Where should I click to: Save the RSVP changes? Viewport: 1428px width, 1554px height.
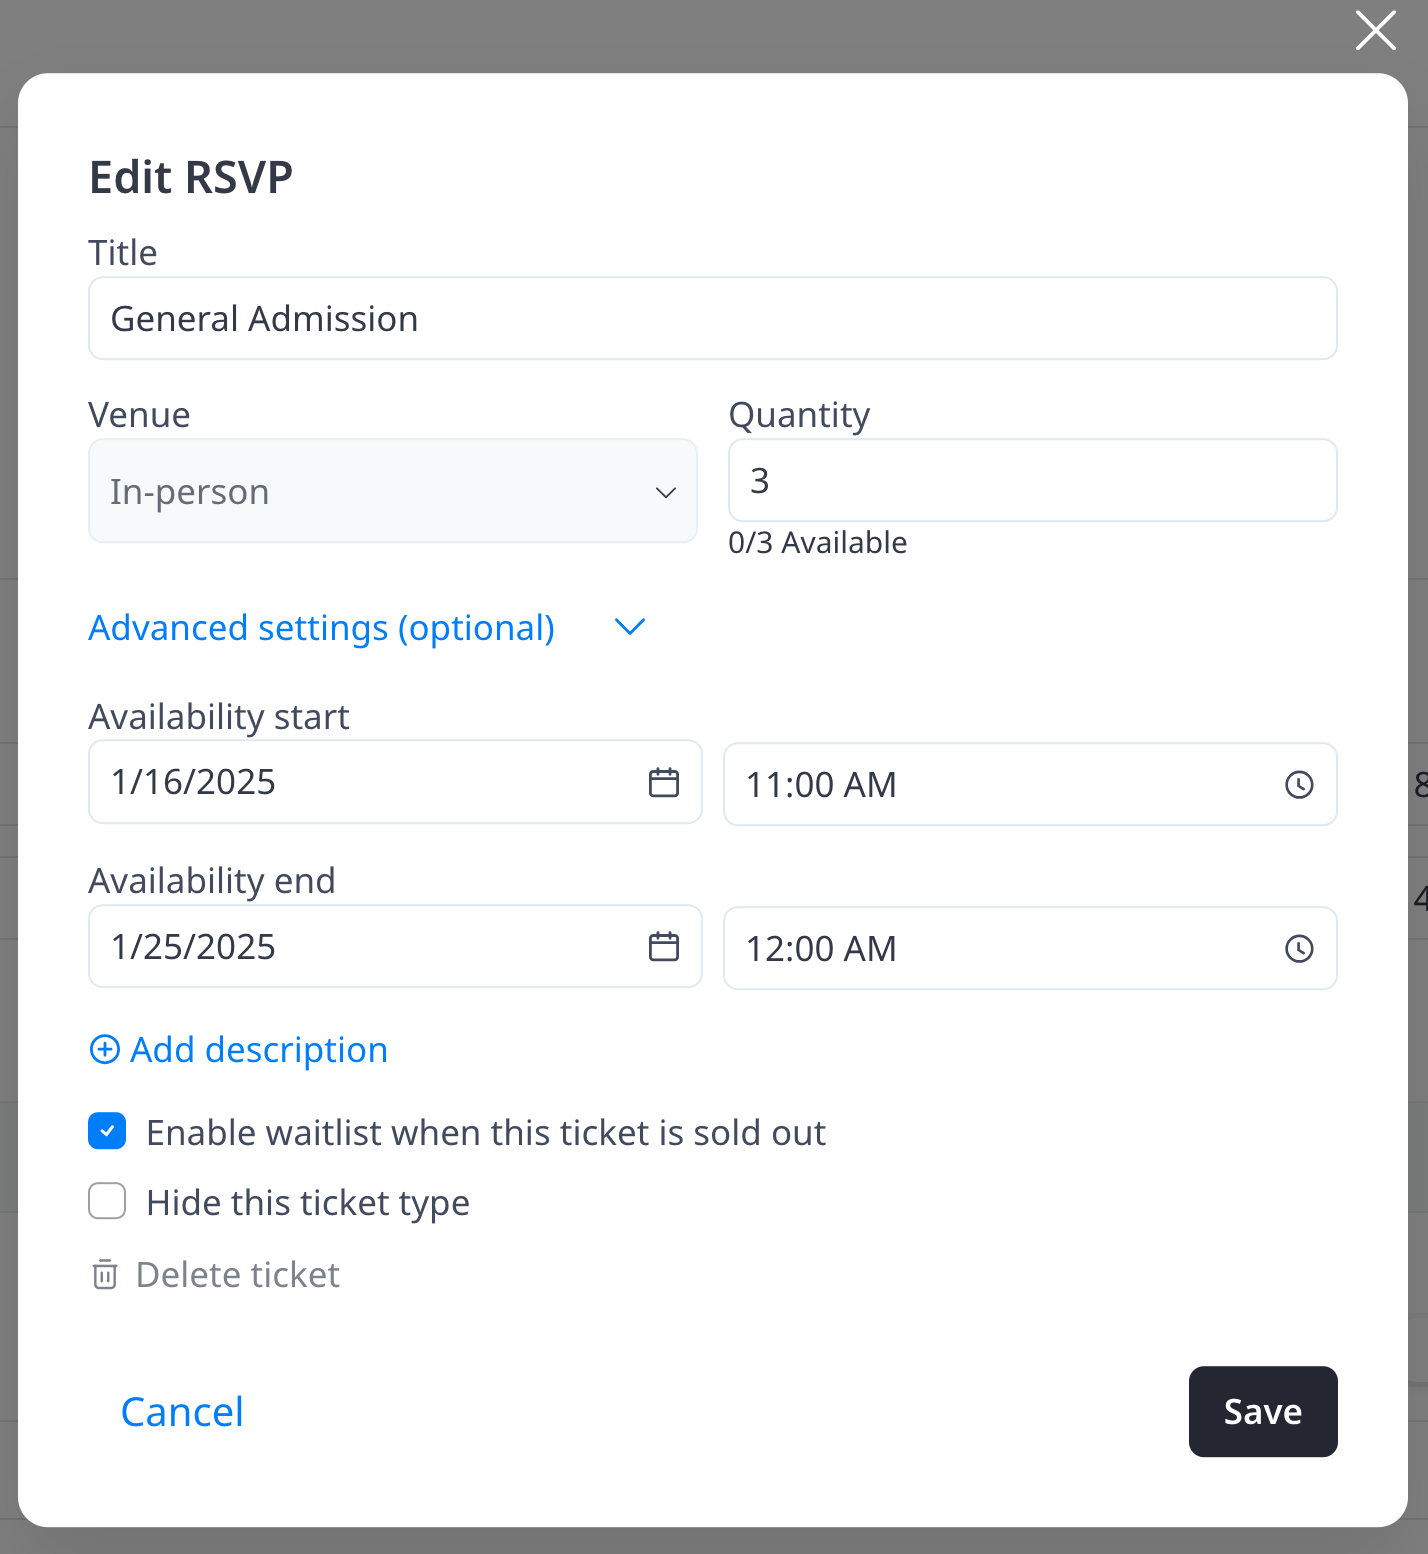1262,1411
